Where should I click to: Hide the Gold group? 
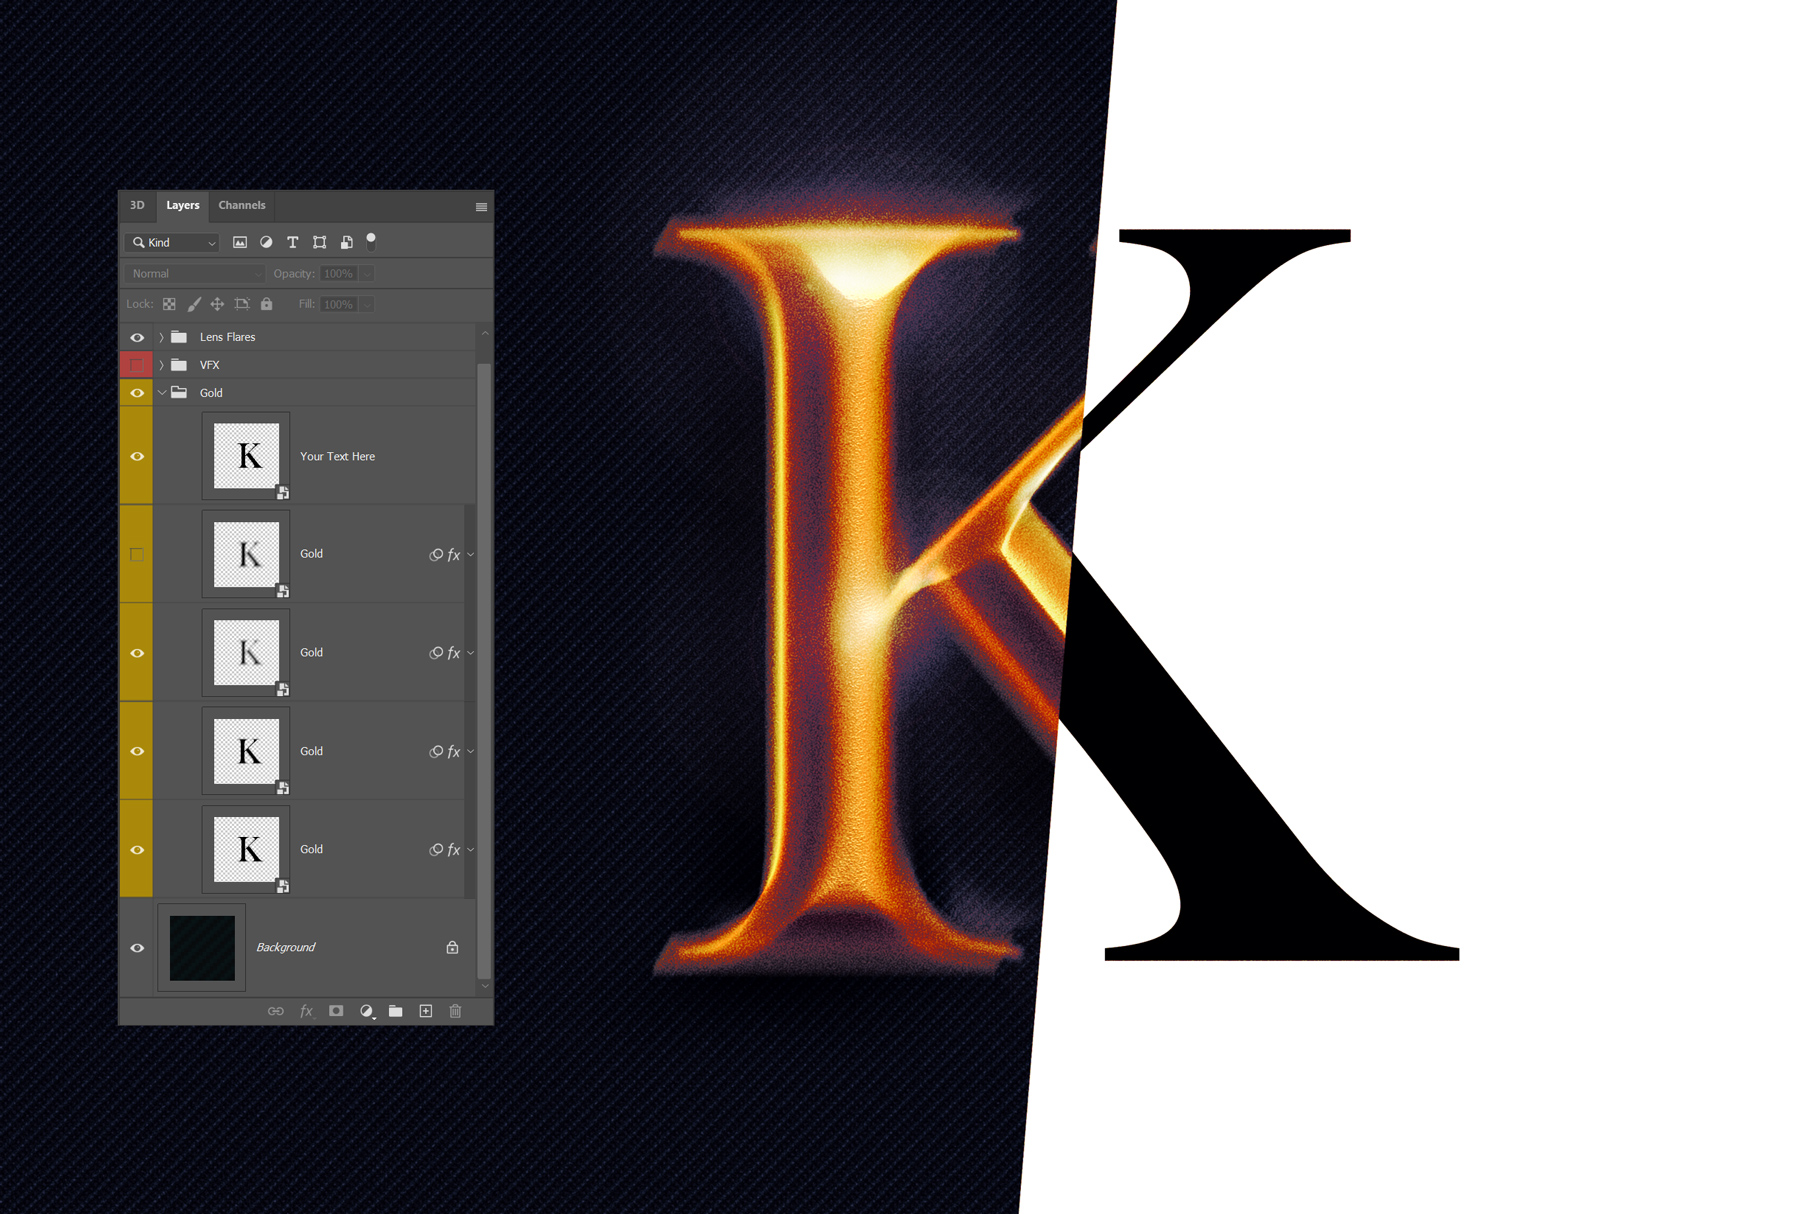pyautogui.click(x=137, y=393)
